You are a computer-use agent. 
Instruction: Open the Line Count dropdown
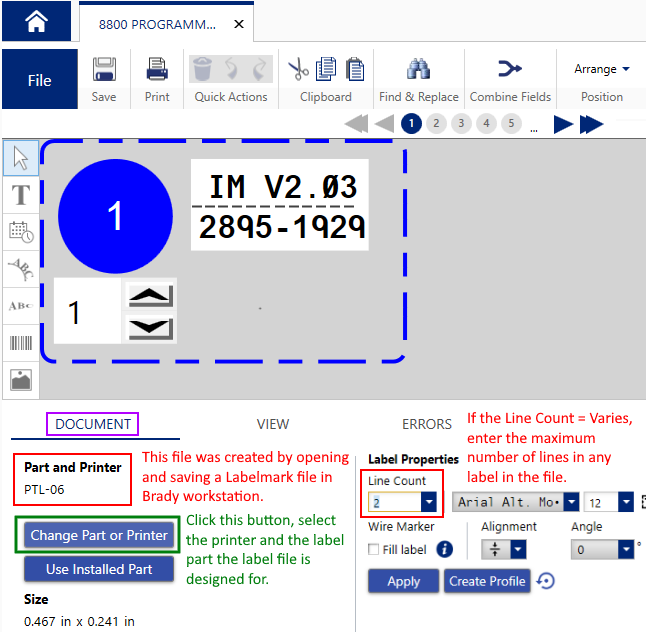(428, 502)
